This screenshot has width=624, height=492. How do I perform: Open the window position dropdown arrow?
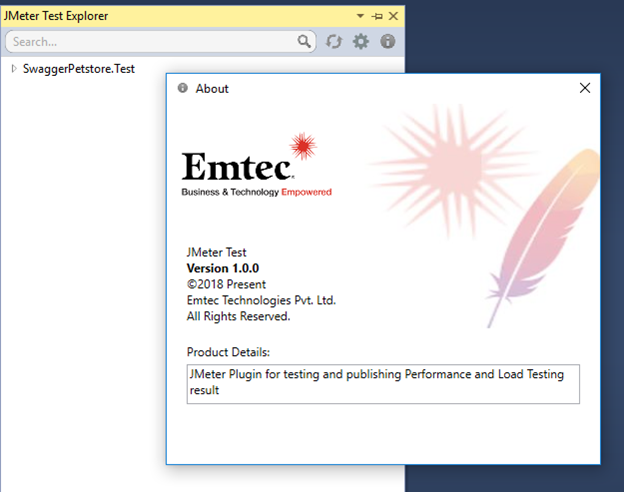click(x=360, y=16)
